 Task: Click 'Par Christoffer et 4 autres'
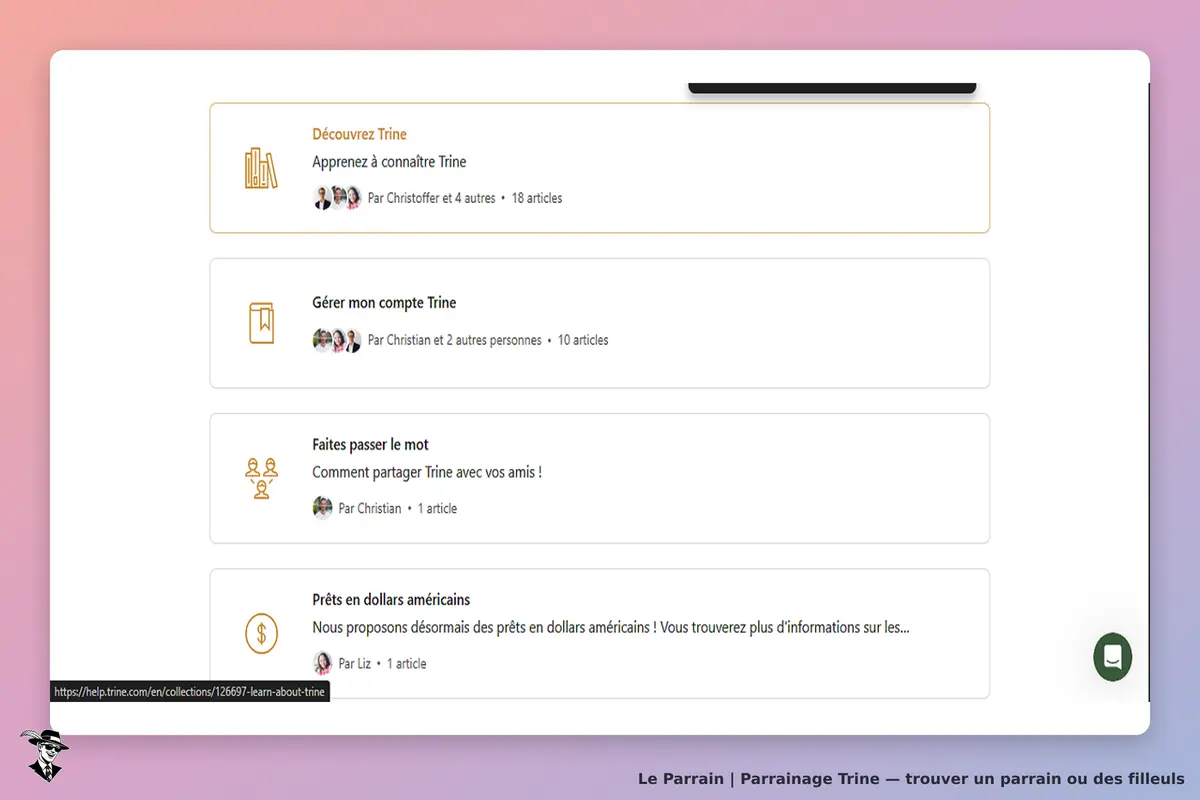tap(431, 198)
